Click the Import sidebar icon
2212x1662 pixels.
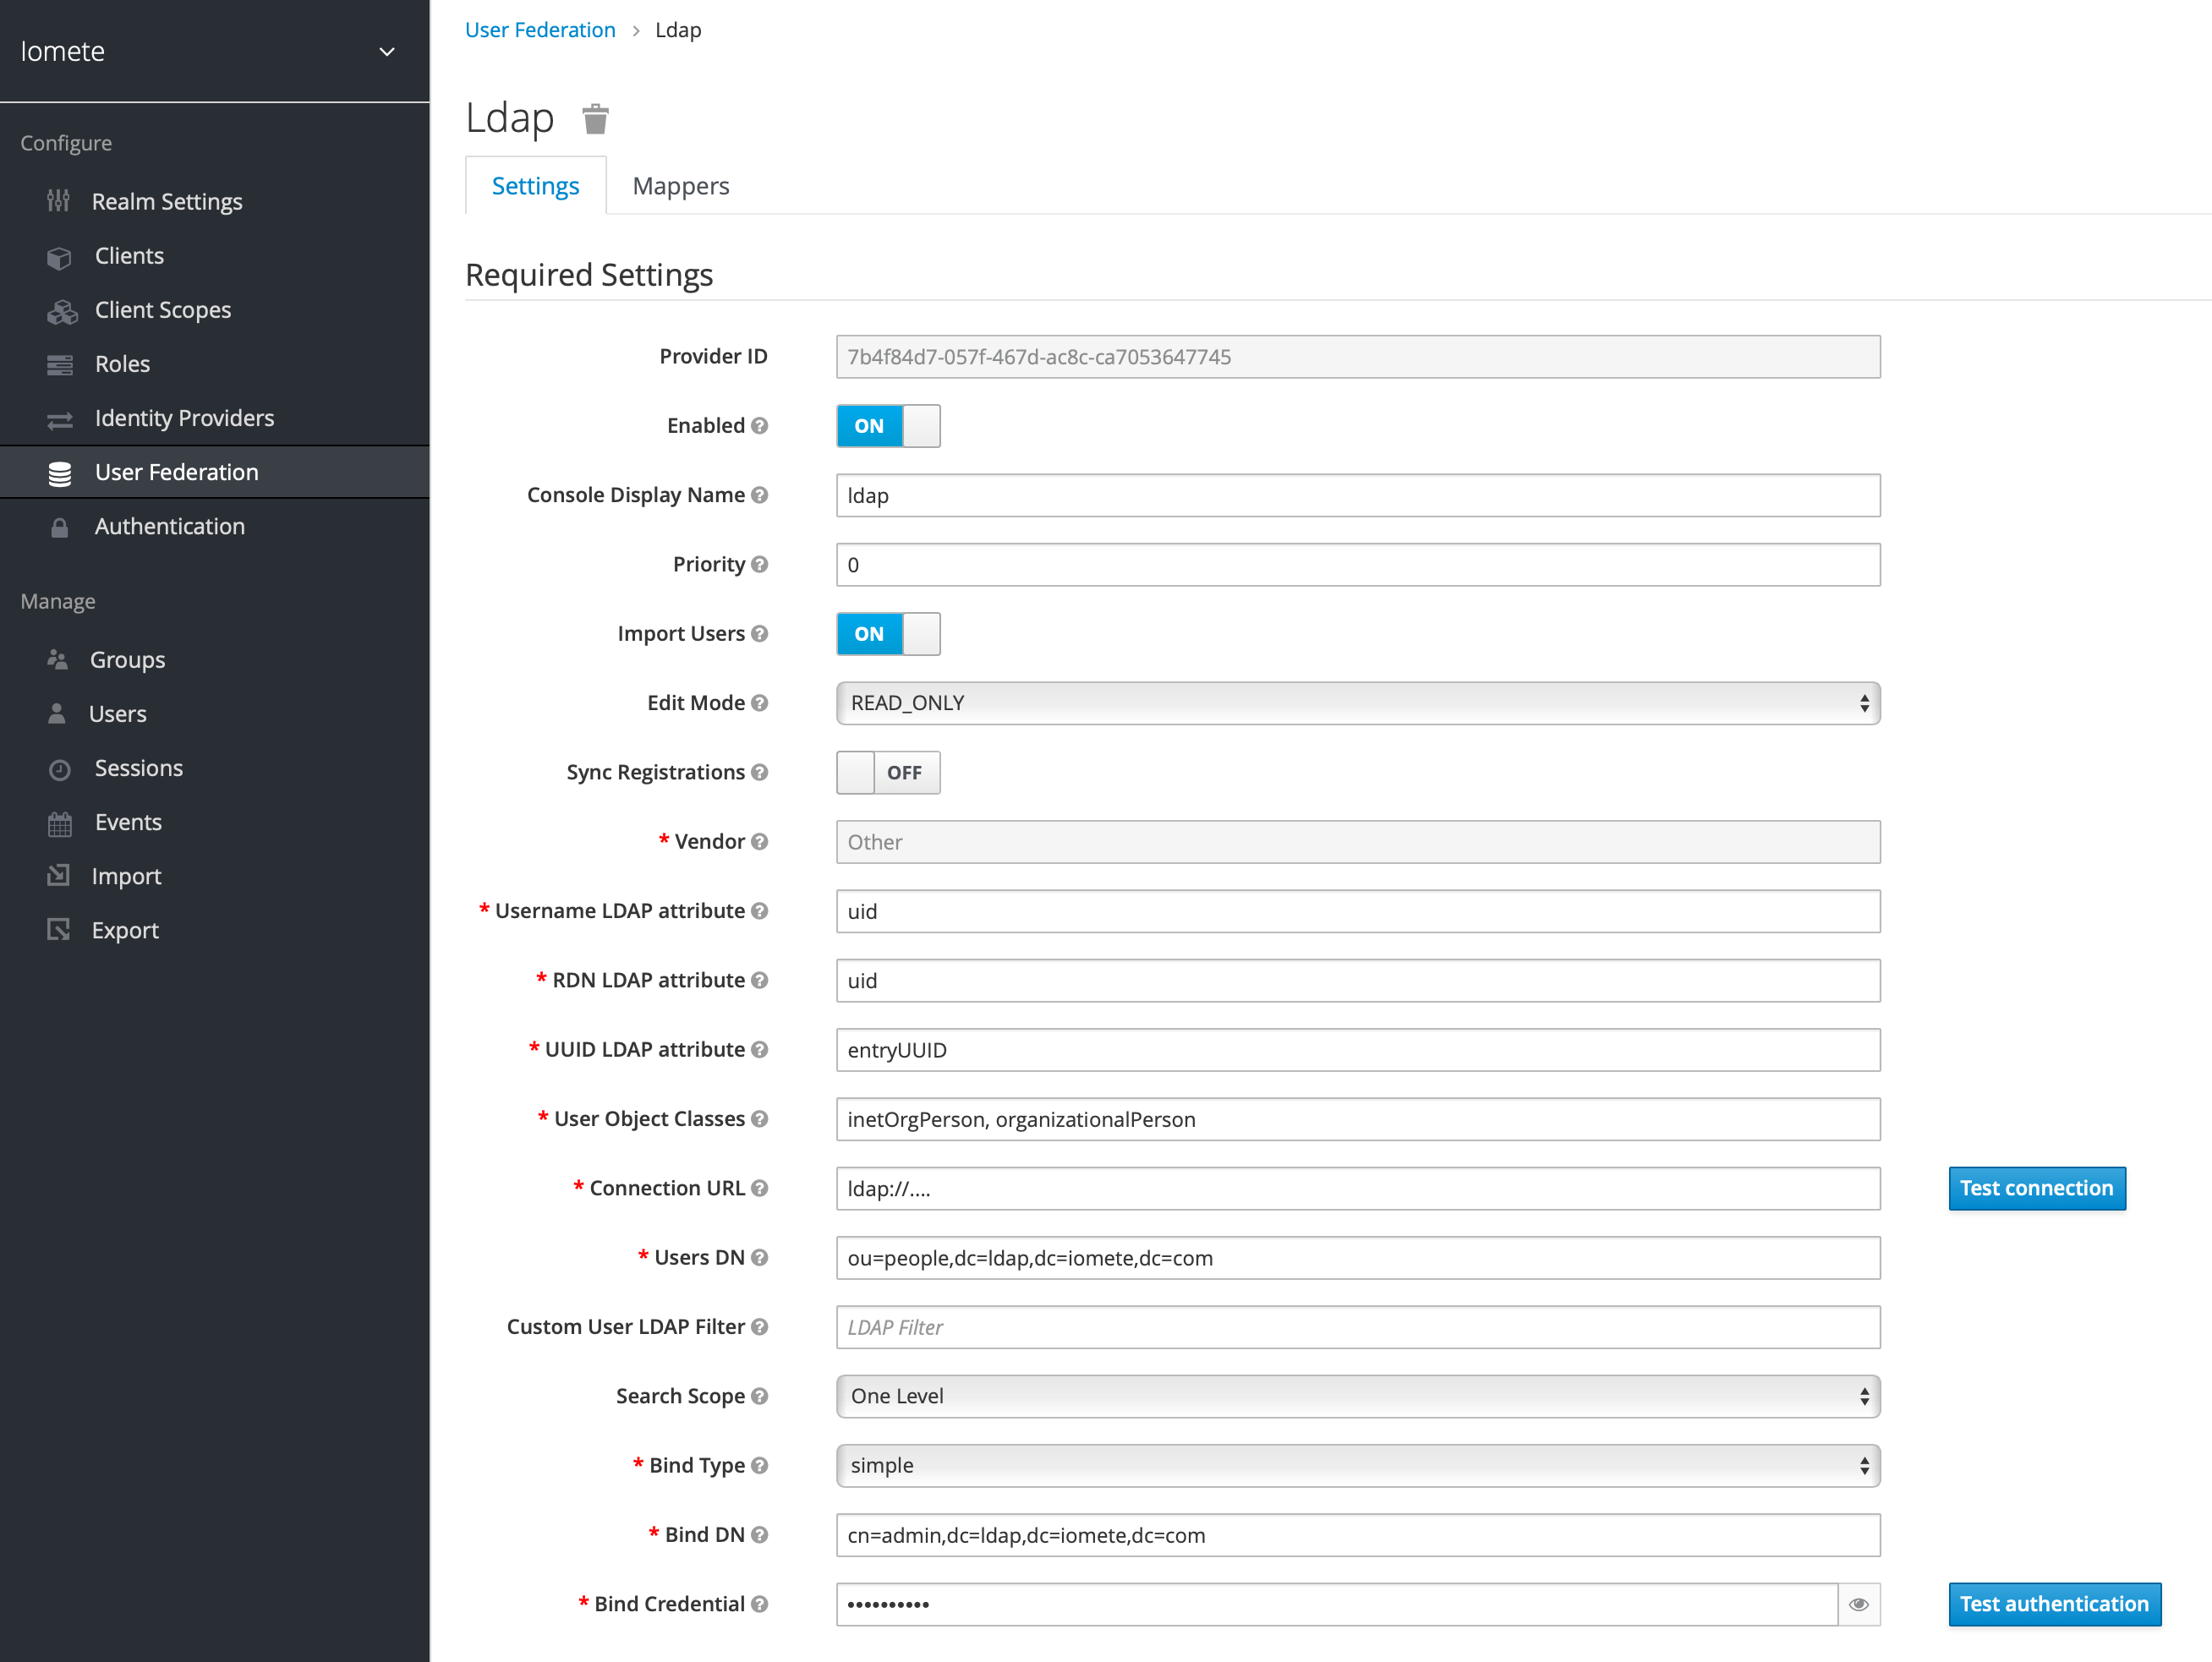click(x=59, y=875)
